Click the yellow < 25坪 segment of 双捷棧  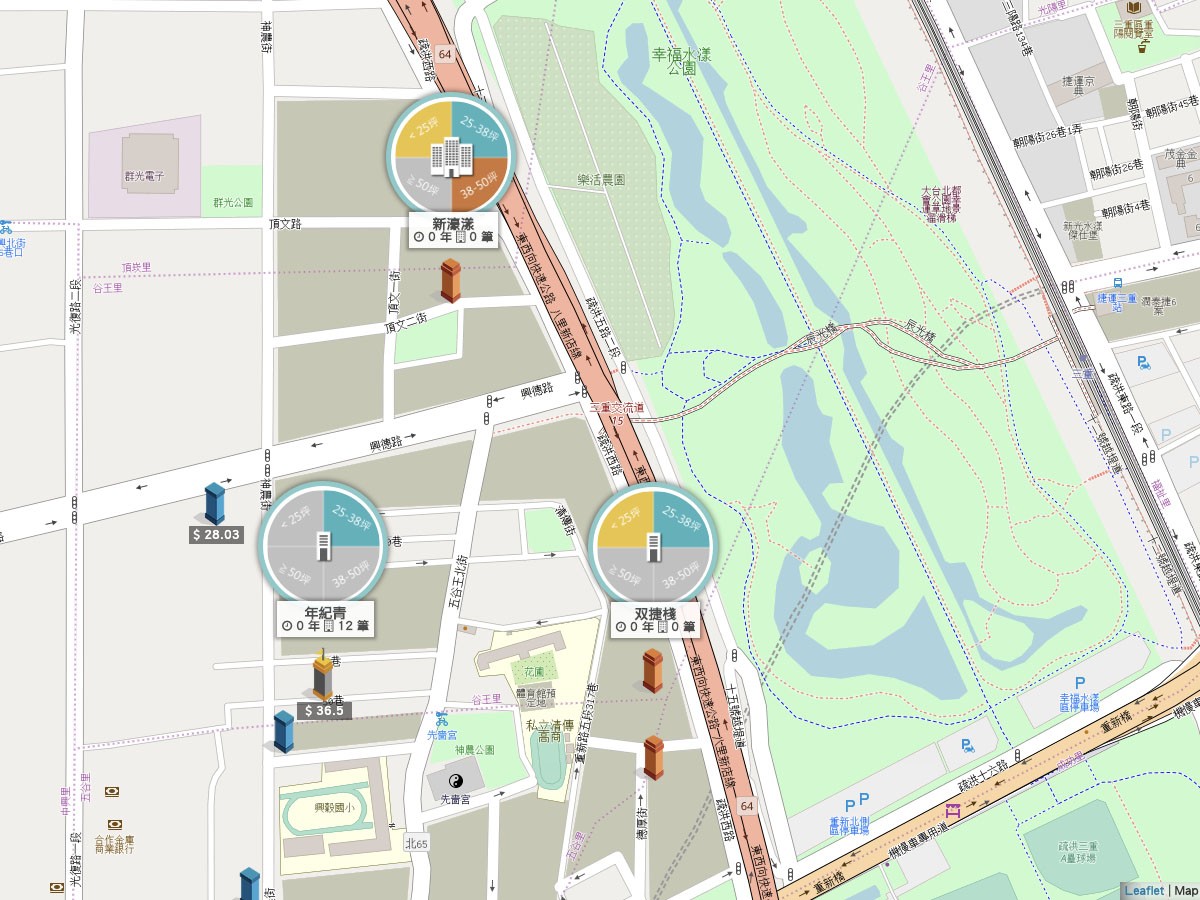[x=626, y=521]
